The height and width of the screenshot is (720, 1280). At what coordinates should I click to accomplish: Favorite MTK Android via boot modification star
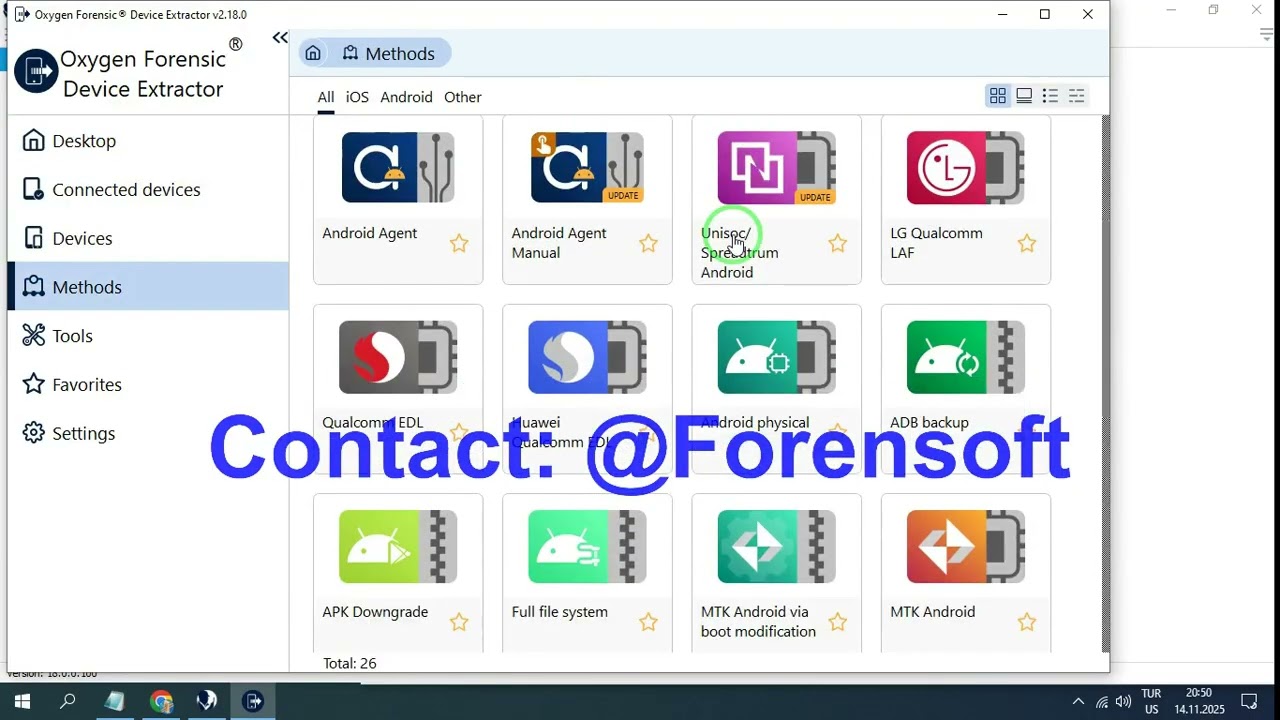tap(837, 622)
